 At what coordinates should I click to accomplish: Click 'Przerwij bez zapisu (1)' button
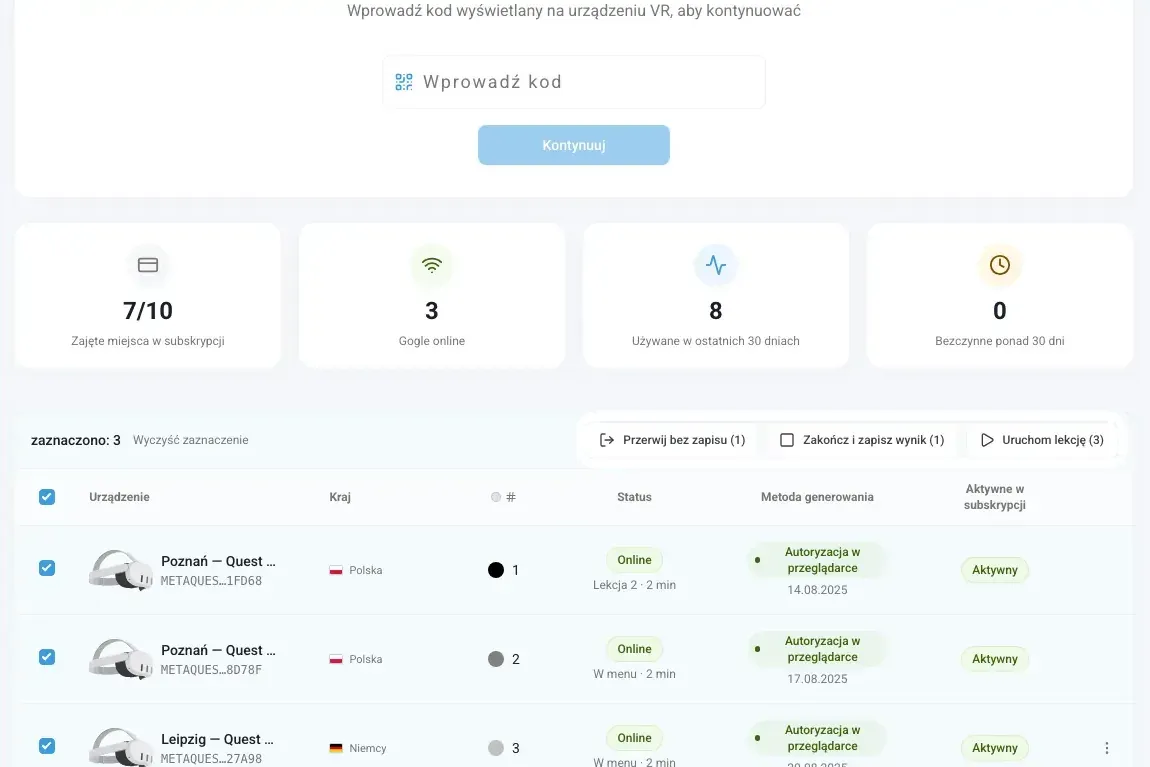pyautogui.click(x=673, y=440)
